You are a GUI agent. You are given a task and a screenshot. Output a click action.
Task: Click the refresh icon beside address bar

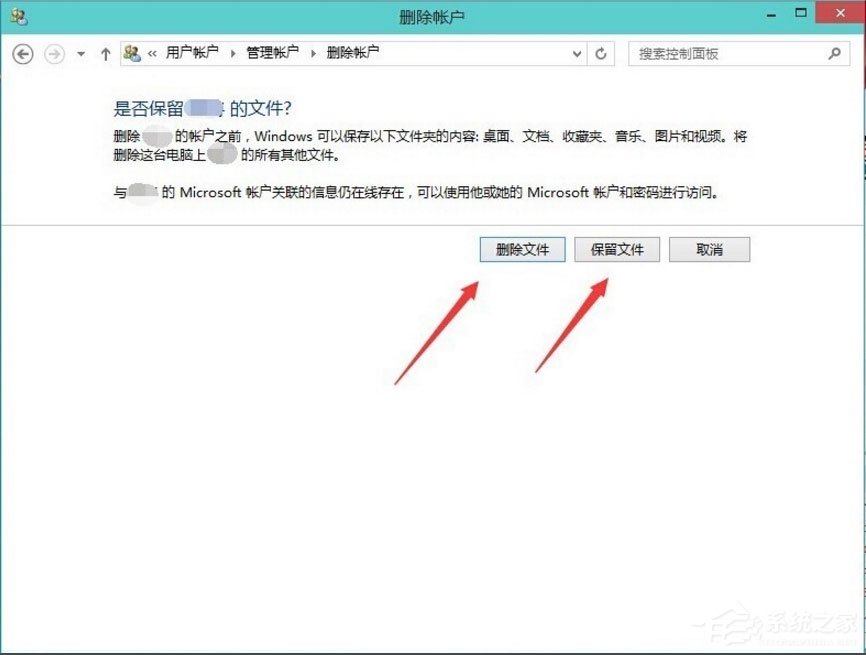point(601,54)
